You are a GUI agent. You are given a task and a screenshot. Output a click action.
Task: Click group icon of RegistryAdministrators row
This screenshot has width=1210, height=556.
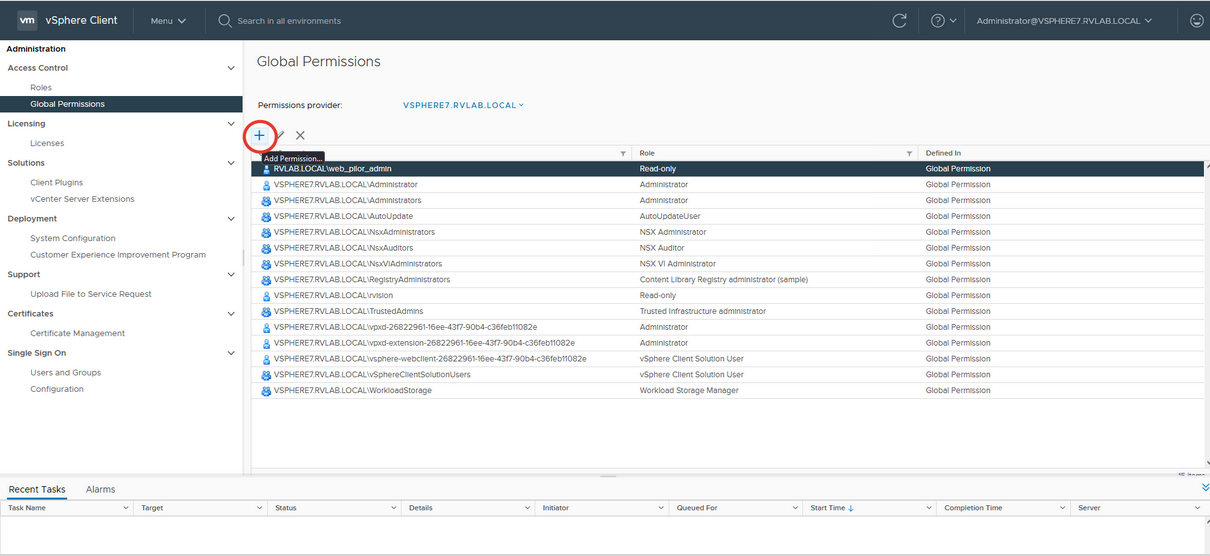click(266, 280)
